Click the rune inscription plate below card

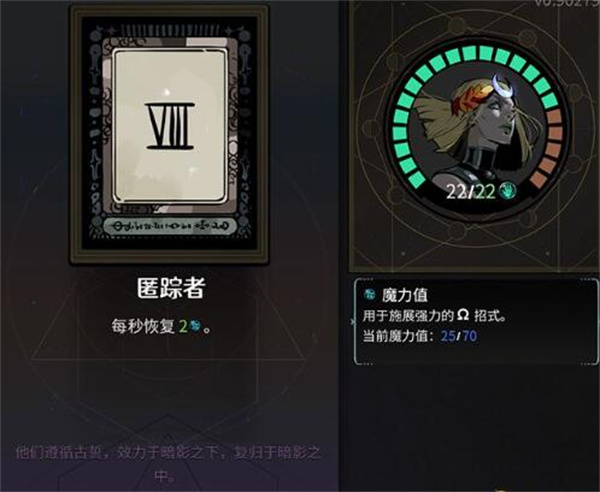[x=170, y=226]
